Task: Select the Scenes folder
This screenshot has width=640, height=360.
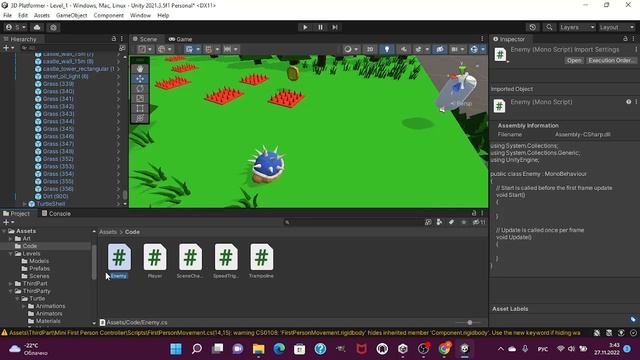Action: point(39,276)
